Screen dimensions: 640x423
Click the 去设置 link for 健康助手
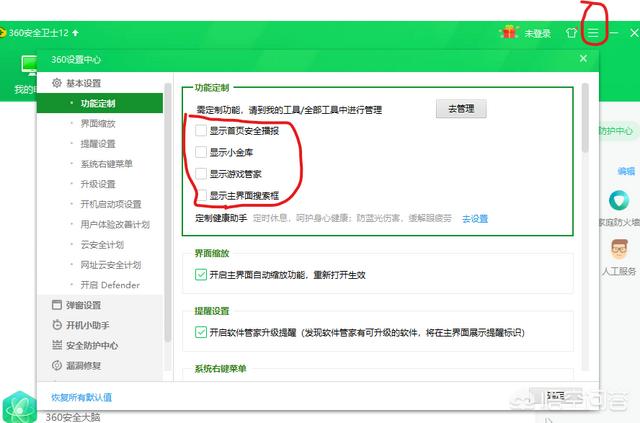click(x=475, y=219)
